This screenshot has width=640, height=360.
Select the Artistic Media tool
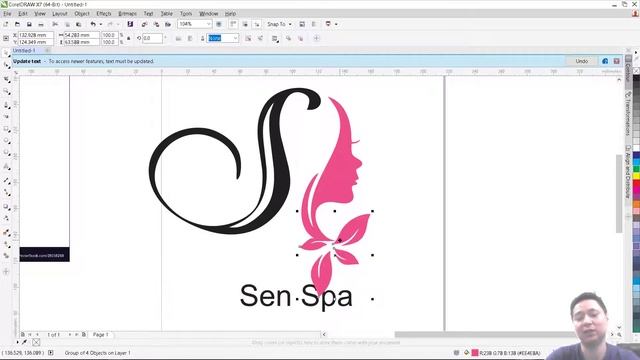pos(6,117)
